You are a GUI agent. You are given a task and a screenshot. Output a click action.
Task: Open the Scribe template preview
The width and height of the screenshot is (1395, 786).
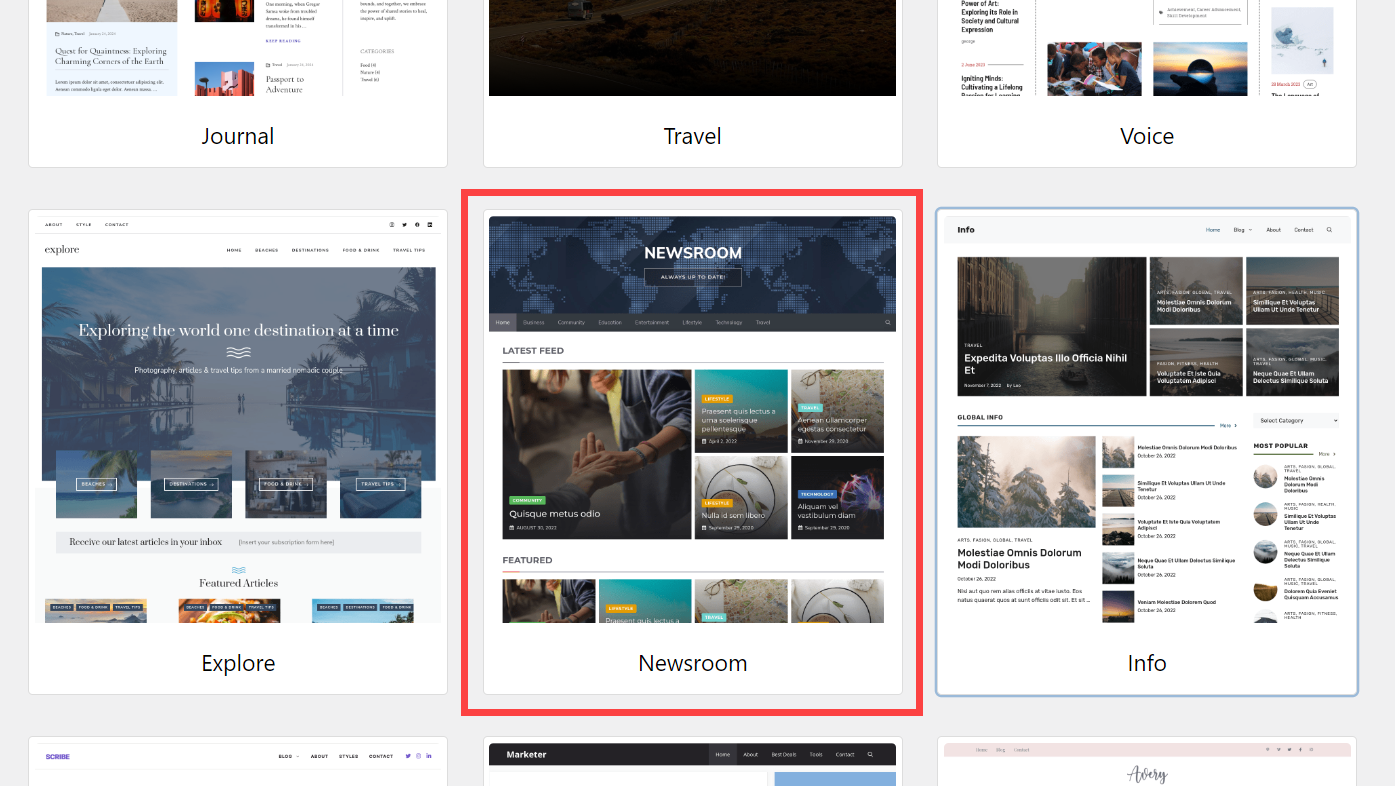[x=238, y=762]
